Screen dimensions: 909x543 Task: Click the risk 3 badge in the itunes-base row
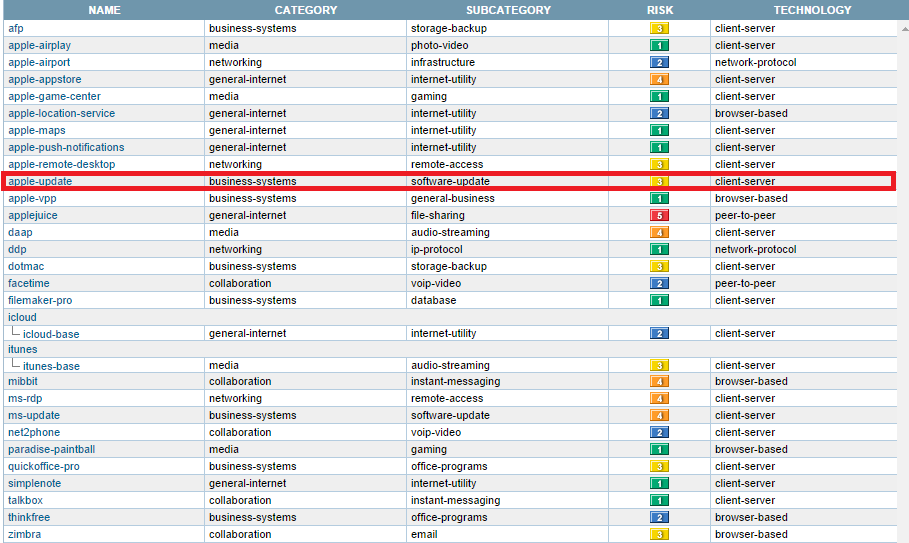pyautogui.click(x=659, y=365)
